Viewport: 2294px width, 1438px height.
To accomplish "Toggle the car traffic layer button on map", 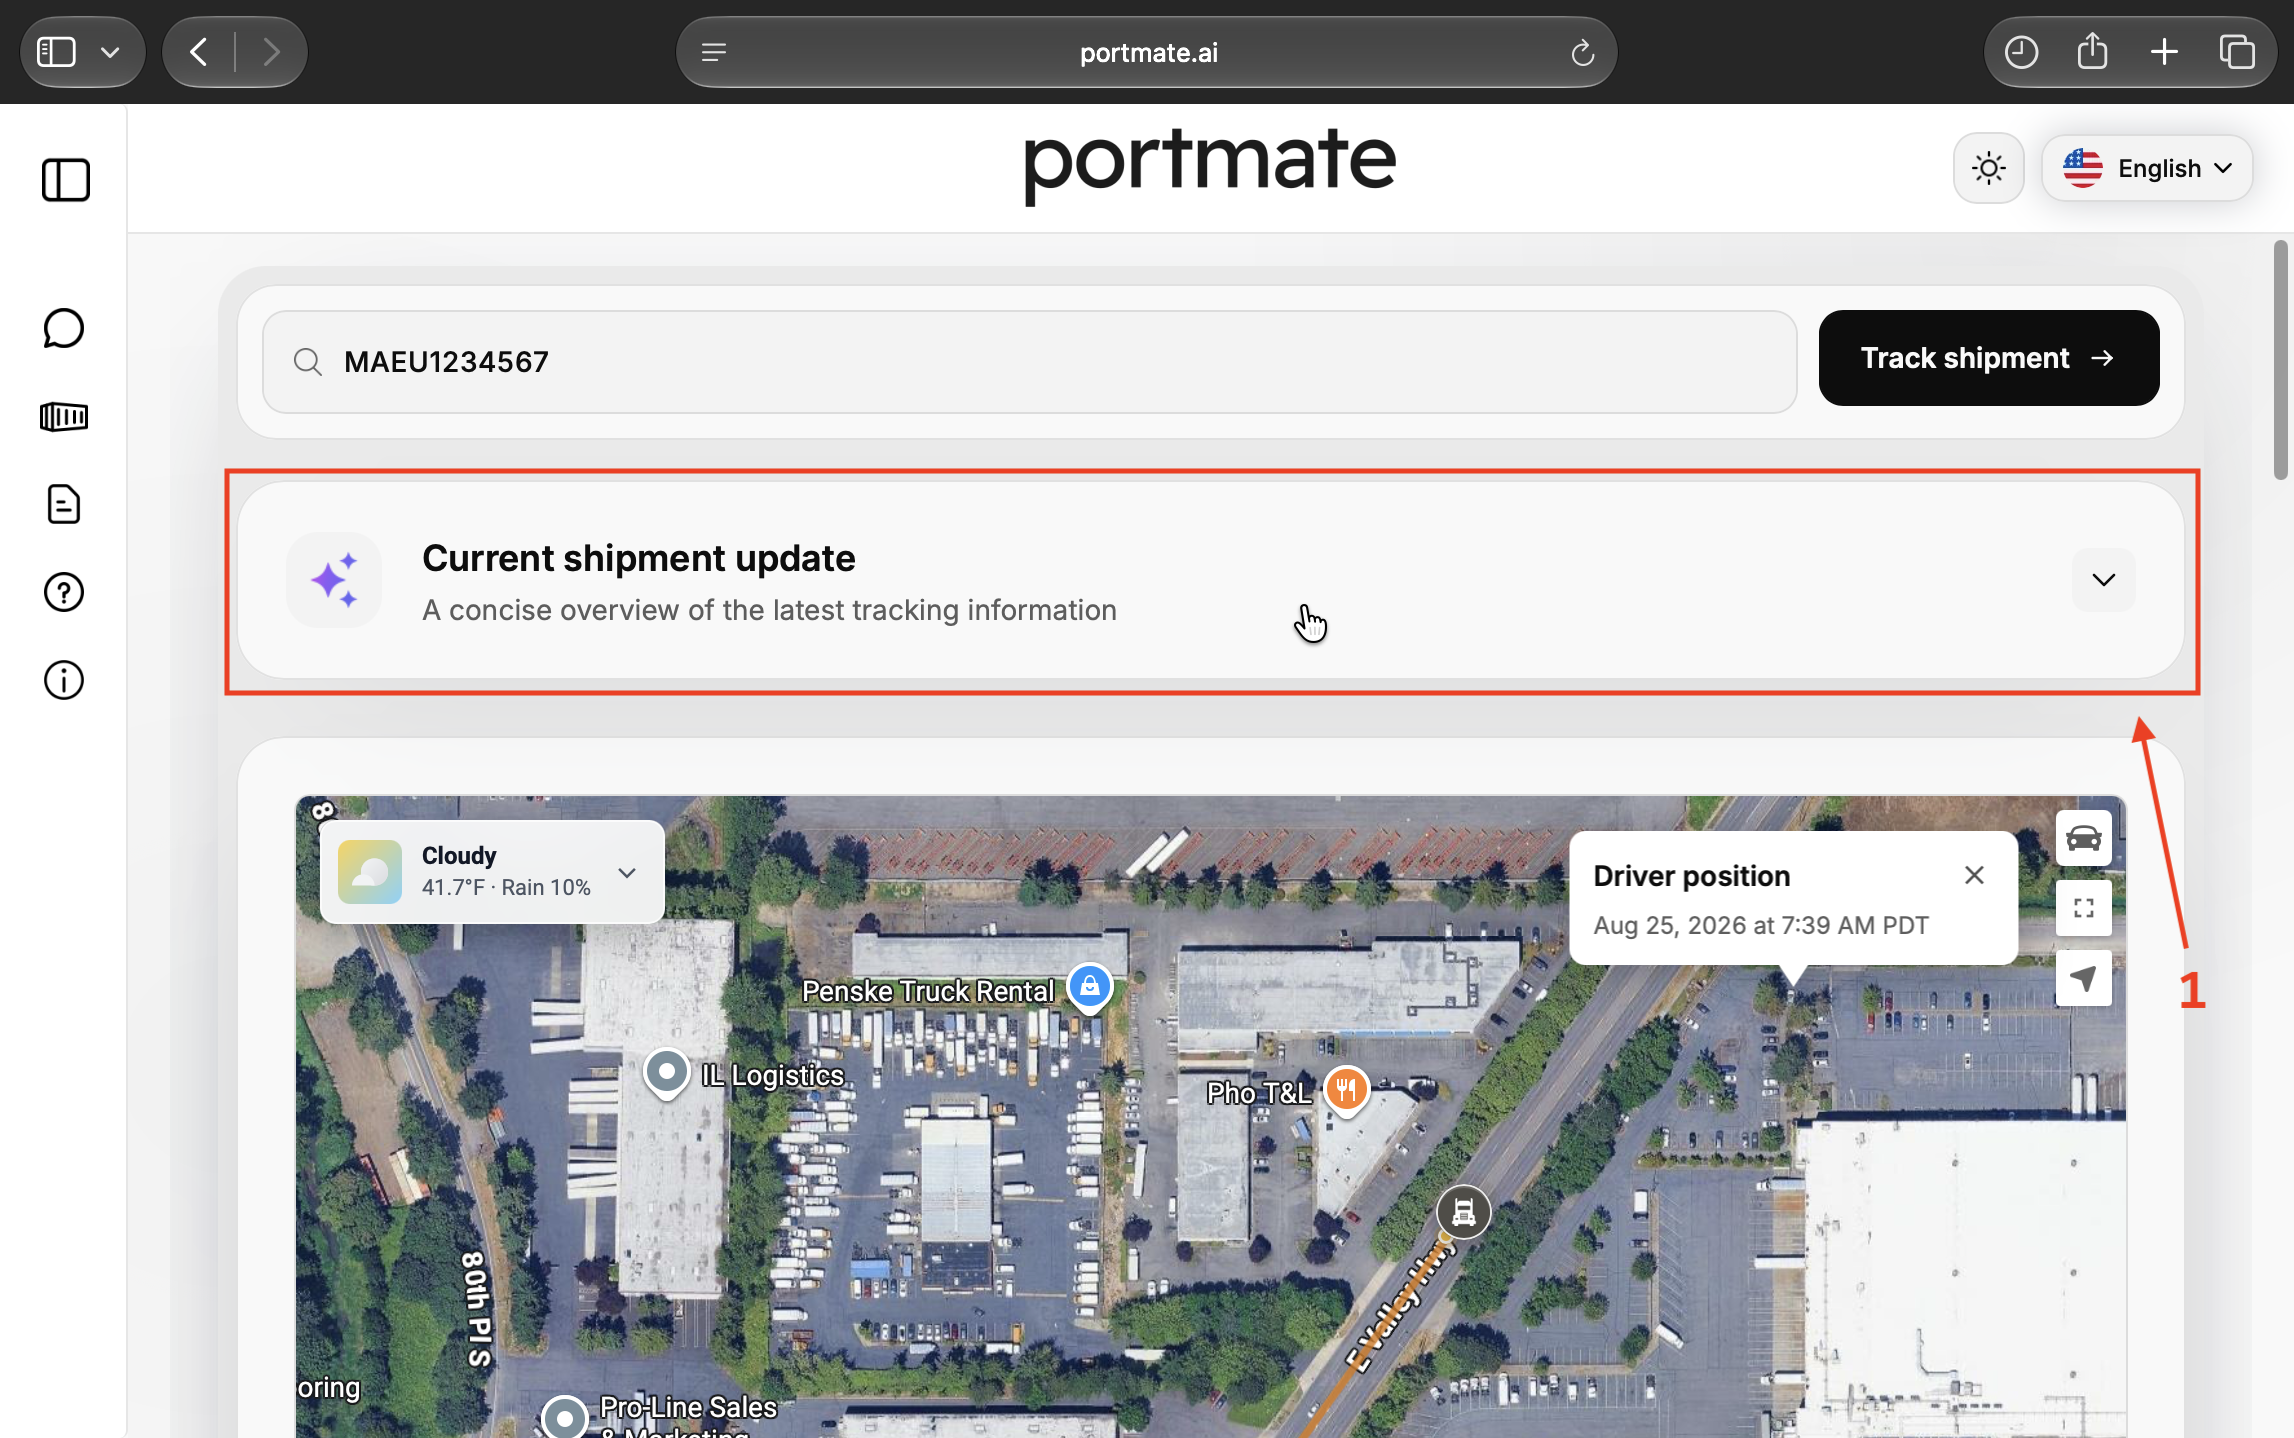I will pyautogui.click(x=2083, y=838).
